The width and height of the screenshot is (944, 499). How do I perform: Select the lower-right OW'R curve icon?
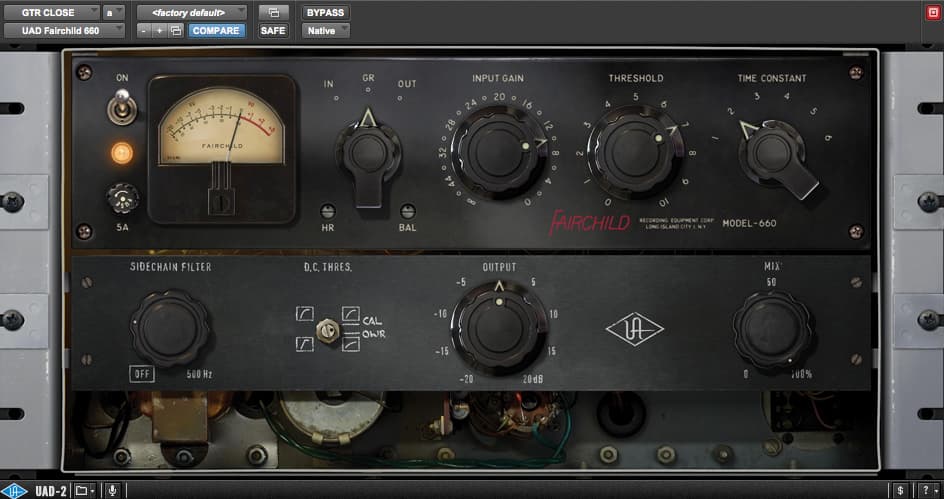[x=350, y=344]
